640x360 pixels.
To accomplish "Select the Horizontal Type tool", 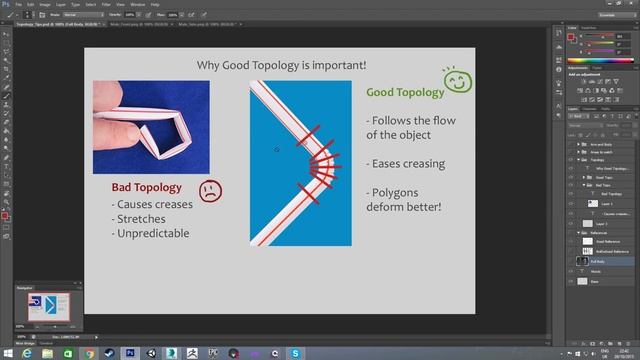I will tap(6, 167).
